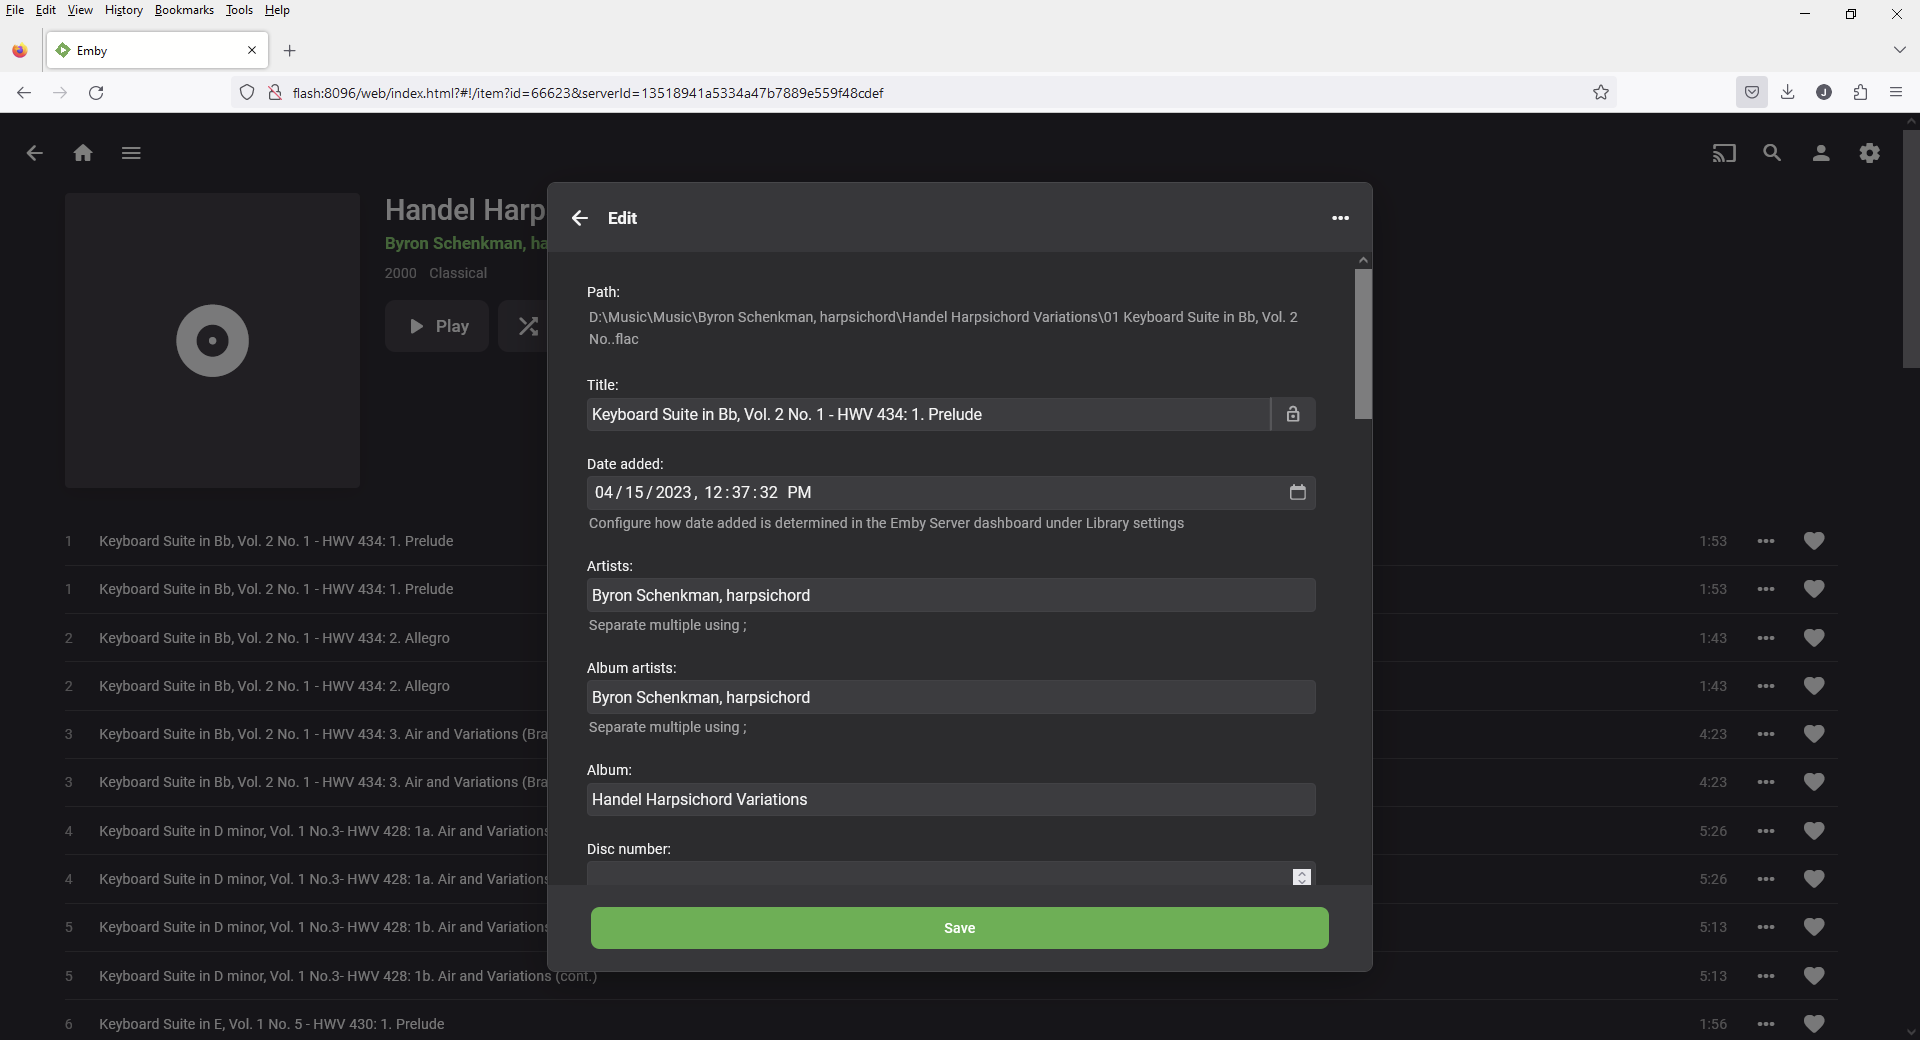Click the cast to device icon
1920x1040 pixels.
click(x=1723, y=153)
